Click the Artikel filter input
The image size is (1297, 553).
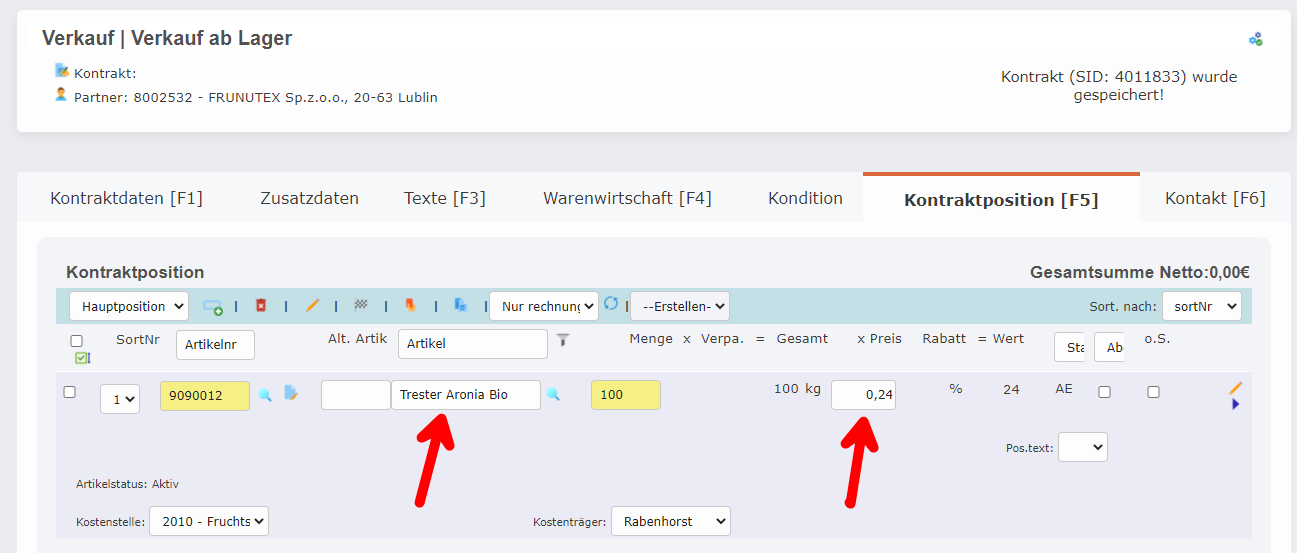[x=473, y=344]
